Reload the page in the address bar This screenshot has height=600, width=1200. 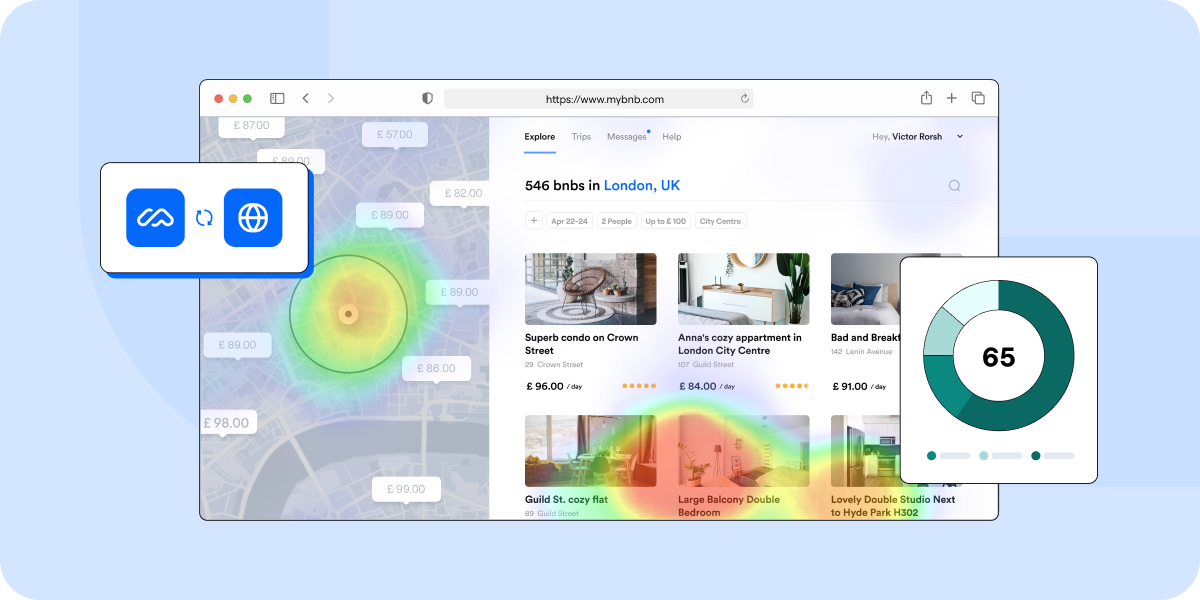[x=744, y=99]
